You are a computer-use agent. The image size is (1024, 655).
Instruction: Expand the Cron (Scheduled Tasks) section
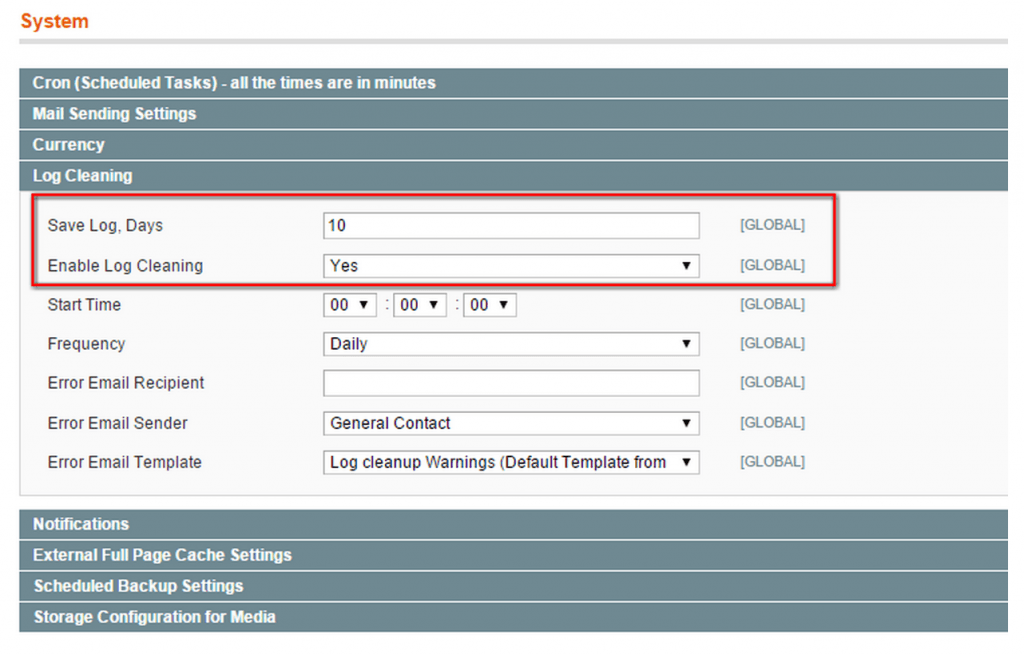point(234,83)
